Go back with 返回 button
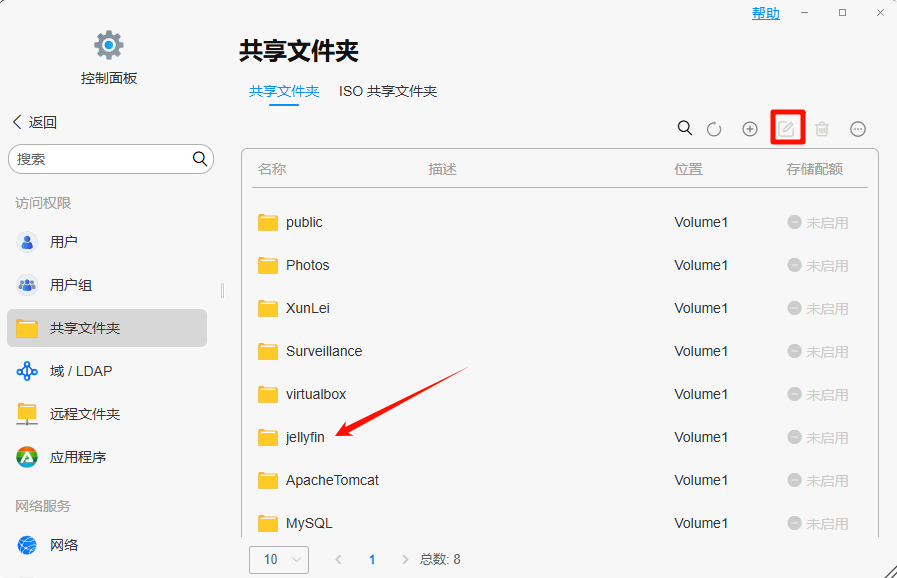This screenshot has height=578, width=897. (x=35, y=122)
